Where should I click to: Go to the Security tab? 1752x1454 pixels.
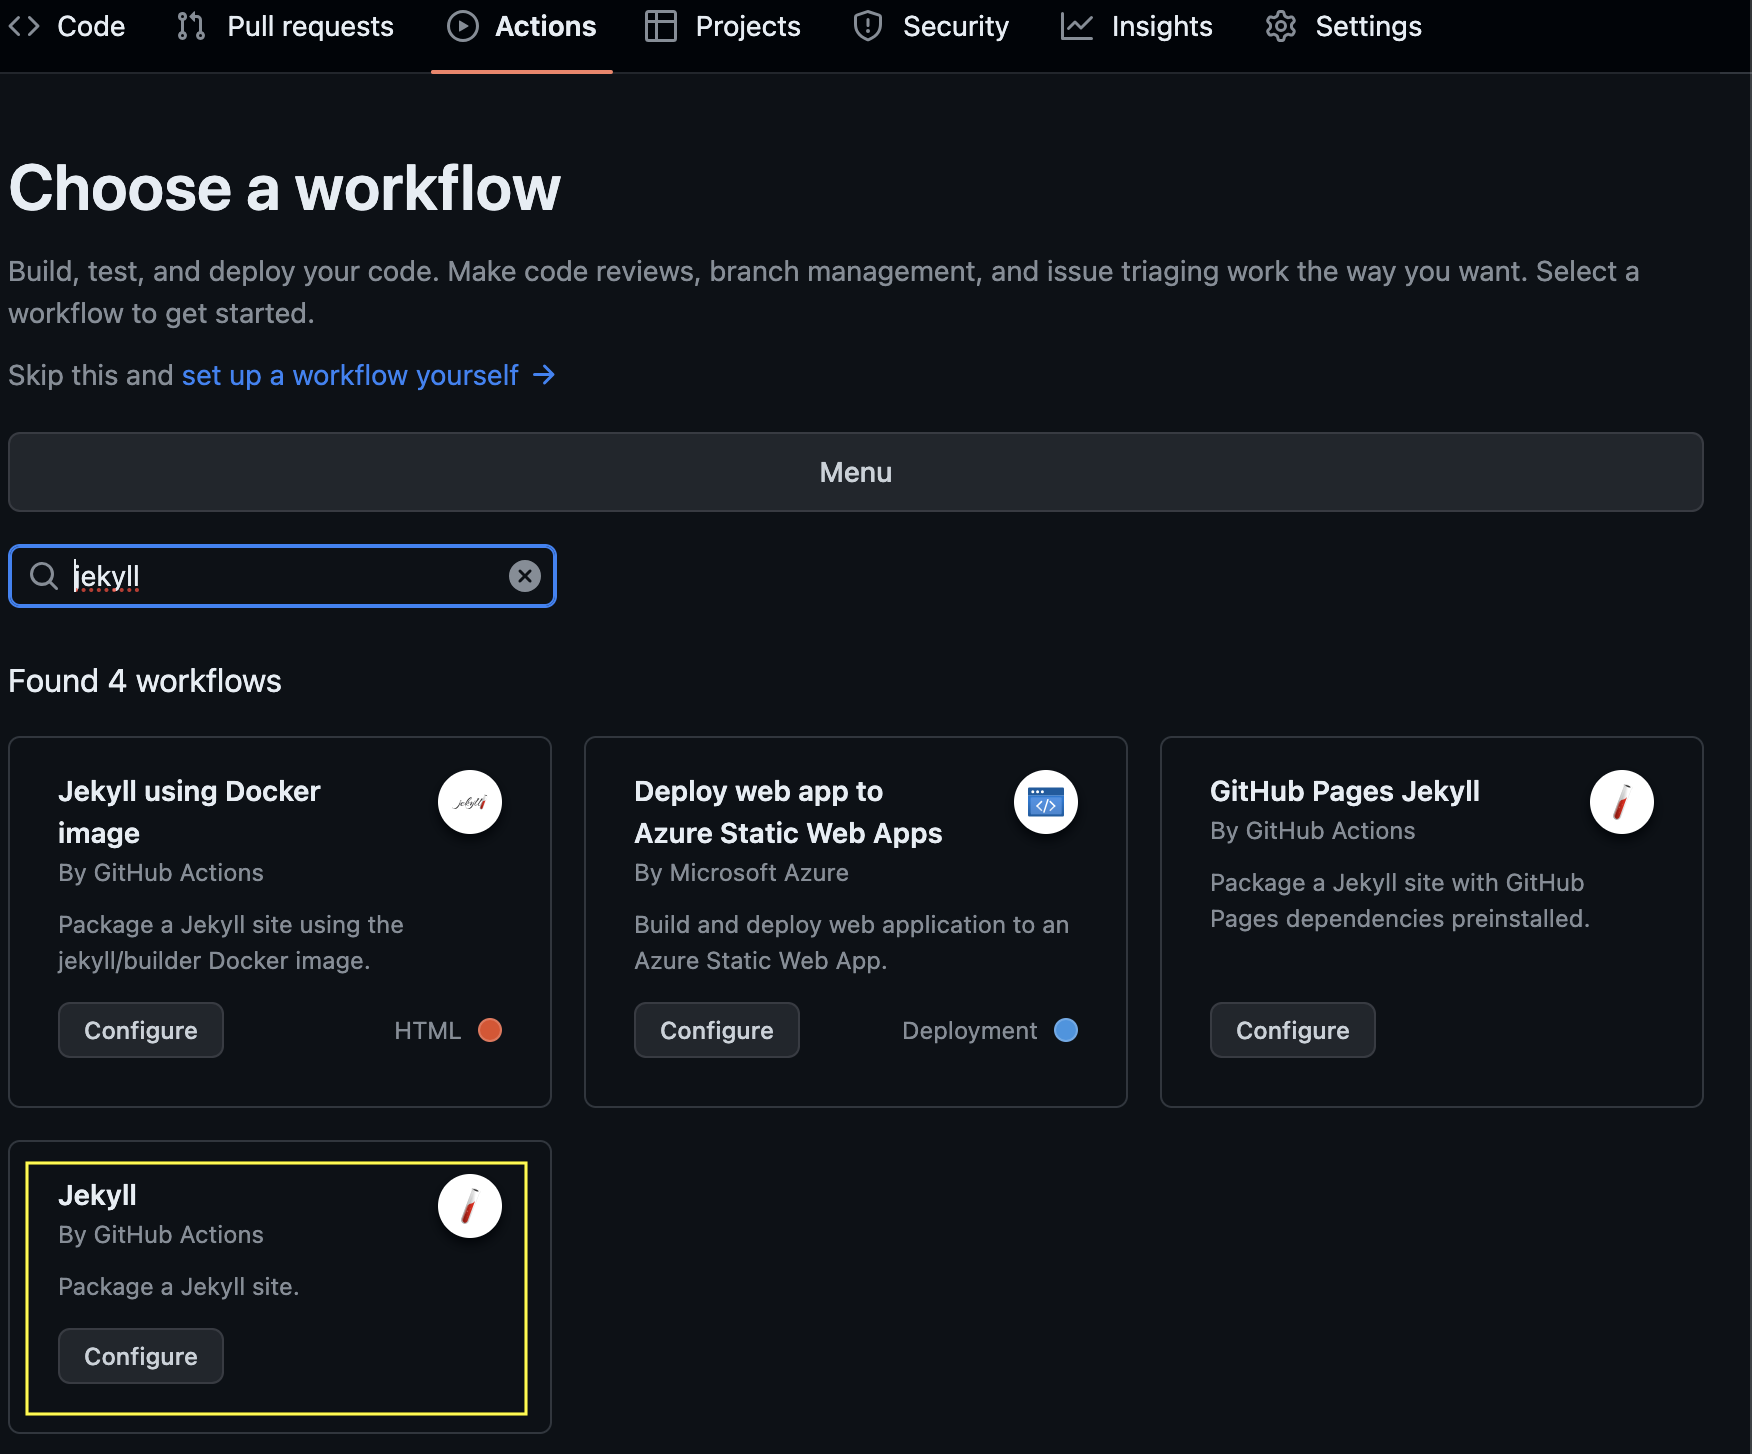pyautogui.click(x=931, y=27)
